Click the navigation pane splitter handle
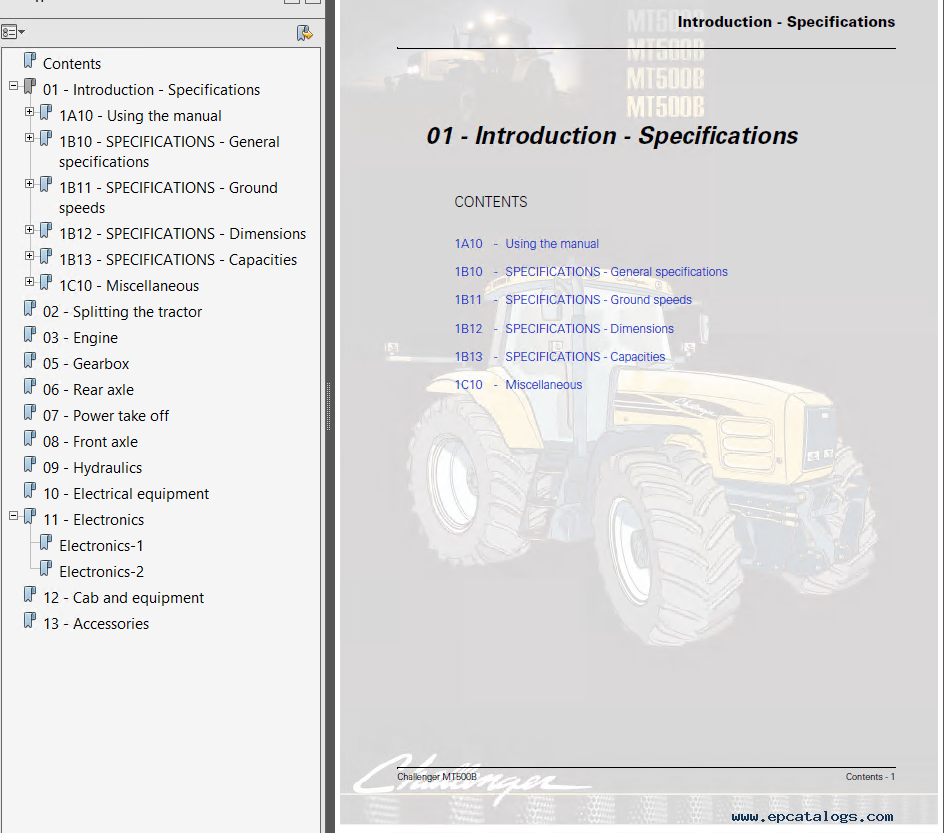The width and height of the screenshot is (944, 833). coord(329,407)
